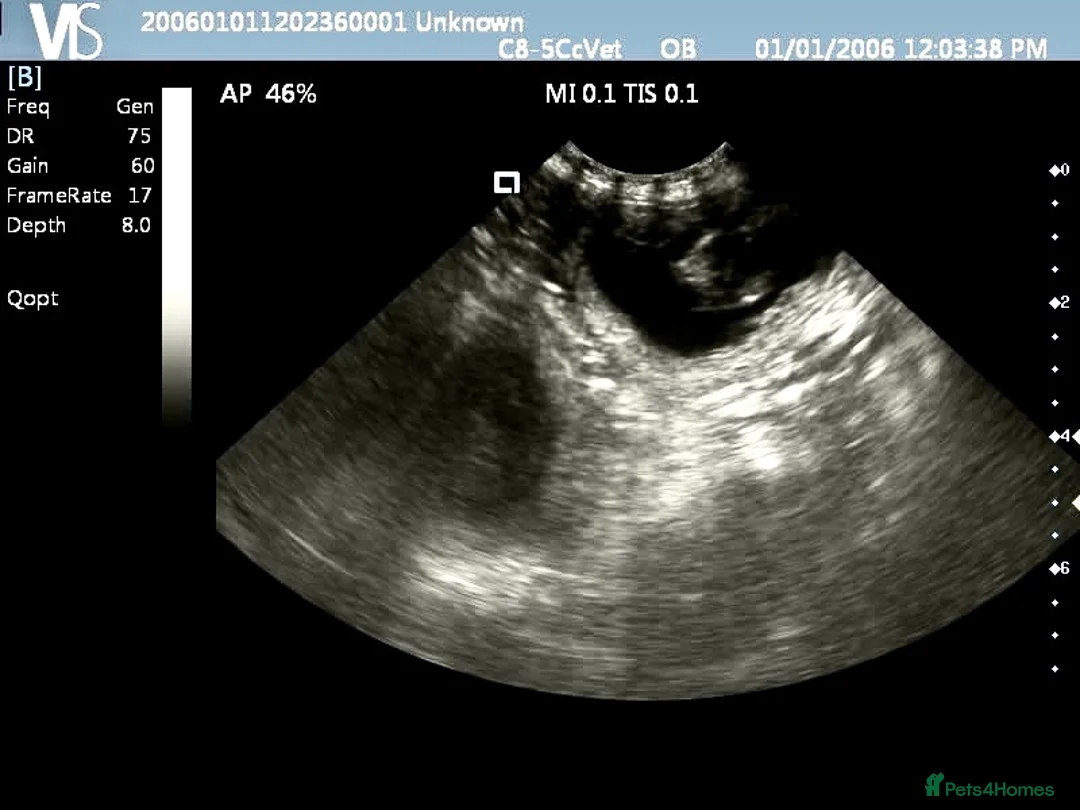
Task: Click the Qopt setting label
Action: 33,298
